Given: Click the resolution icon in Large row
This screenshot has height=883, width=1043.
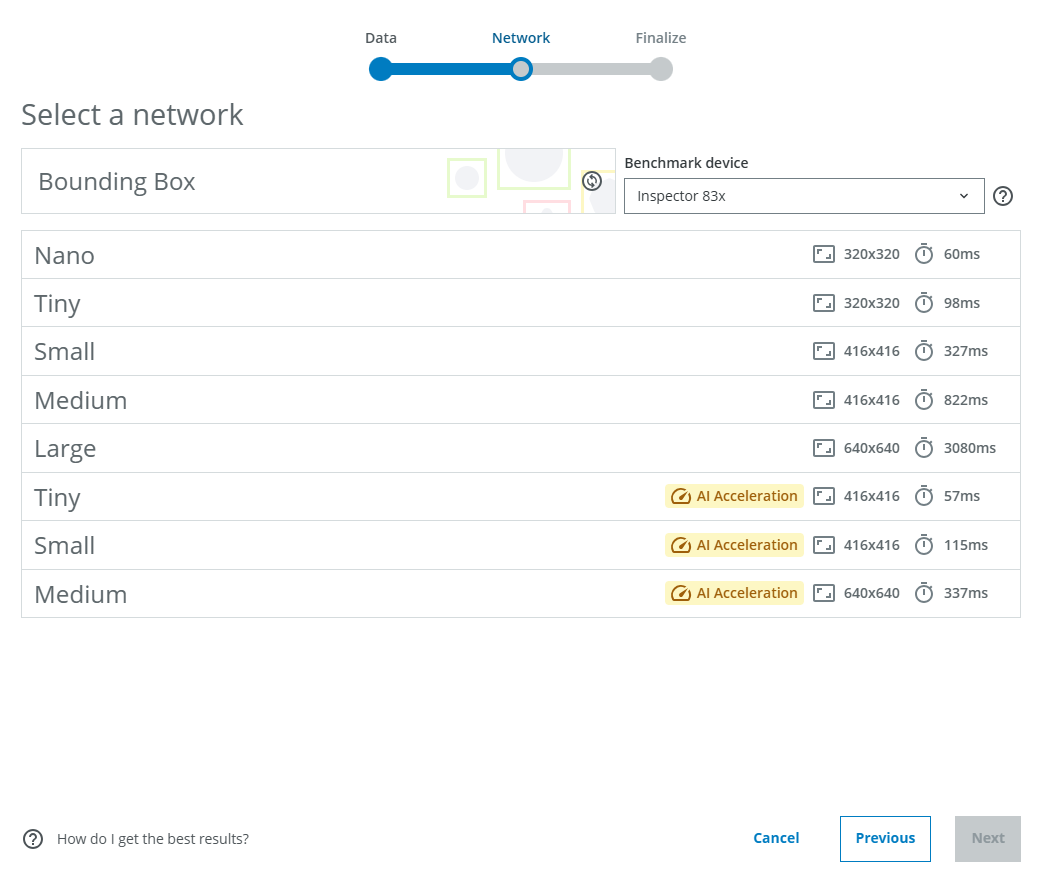Looking at the screenshot, I should point(824,448).
